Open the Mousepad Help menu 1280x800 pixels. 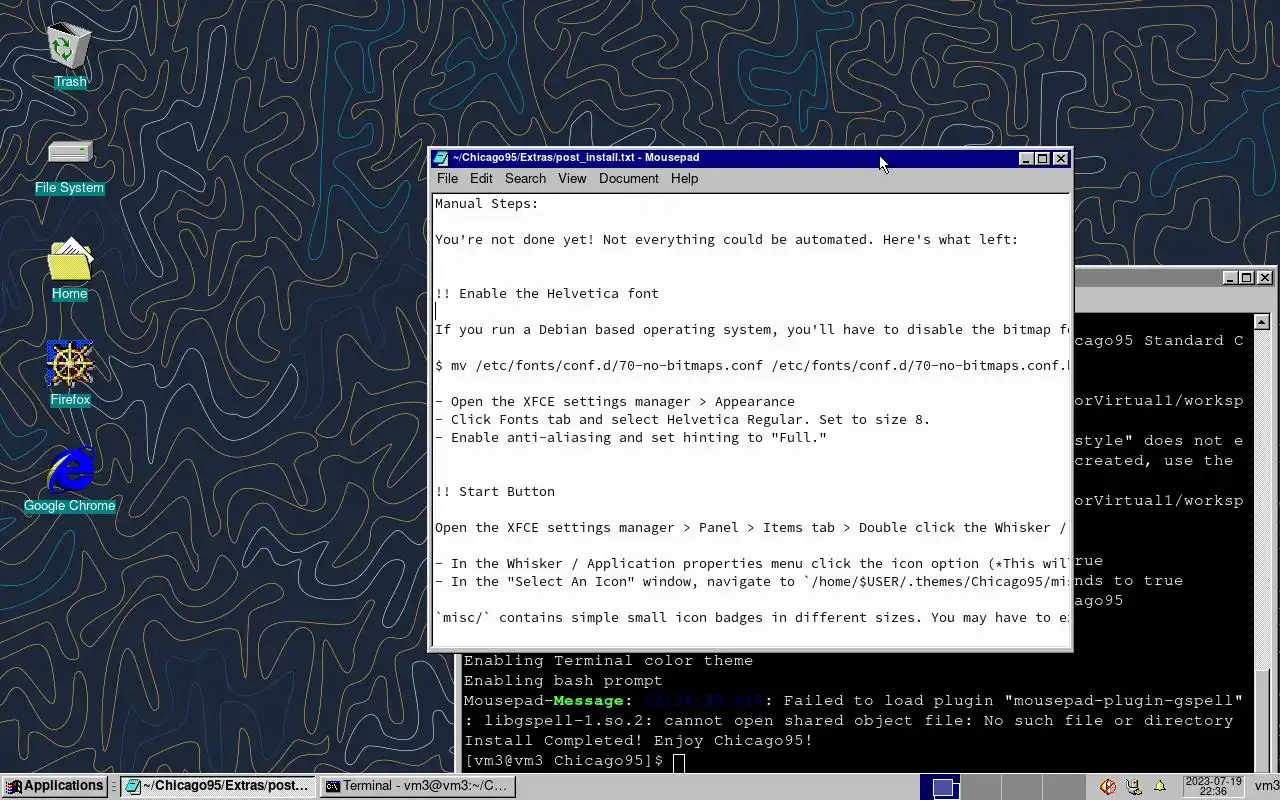pos(684,179)
